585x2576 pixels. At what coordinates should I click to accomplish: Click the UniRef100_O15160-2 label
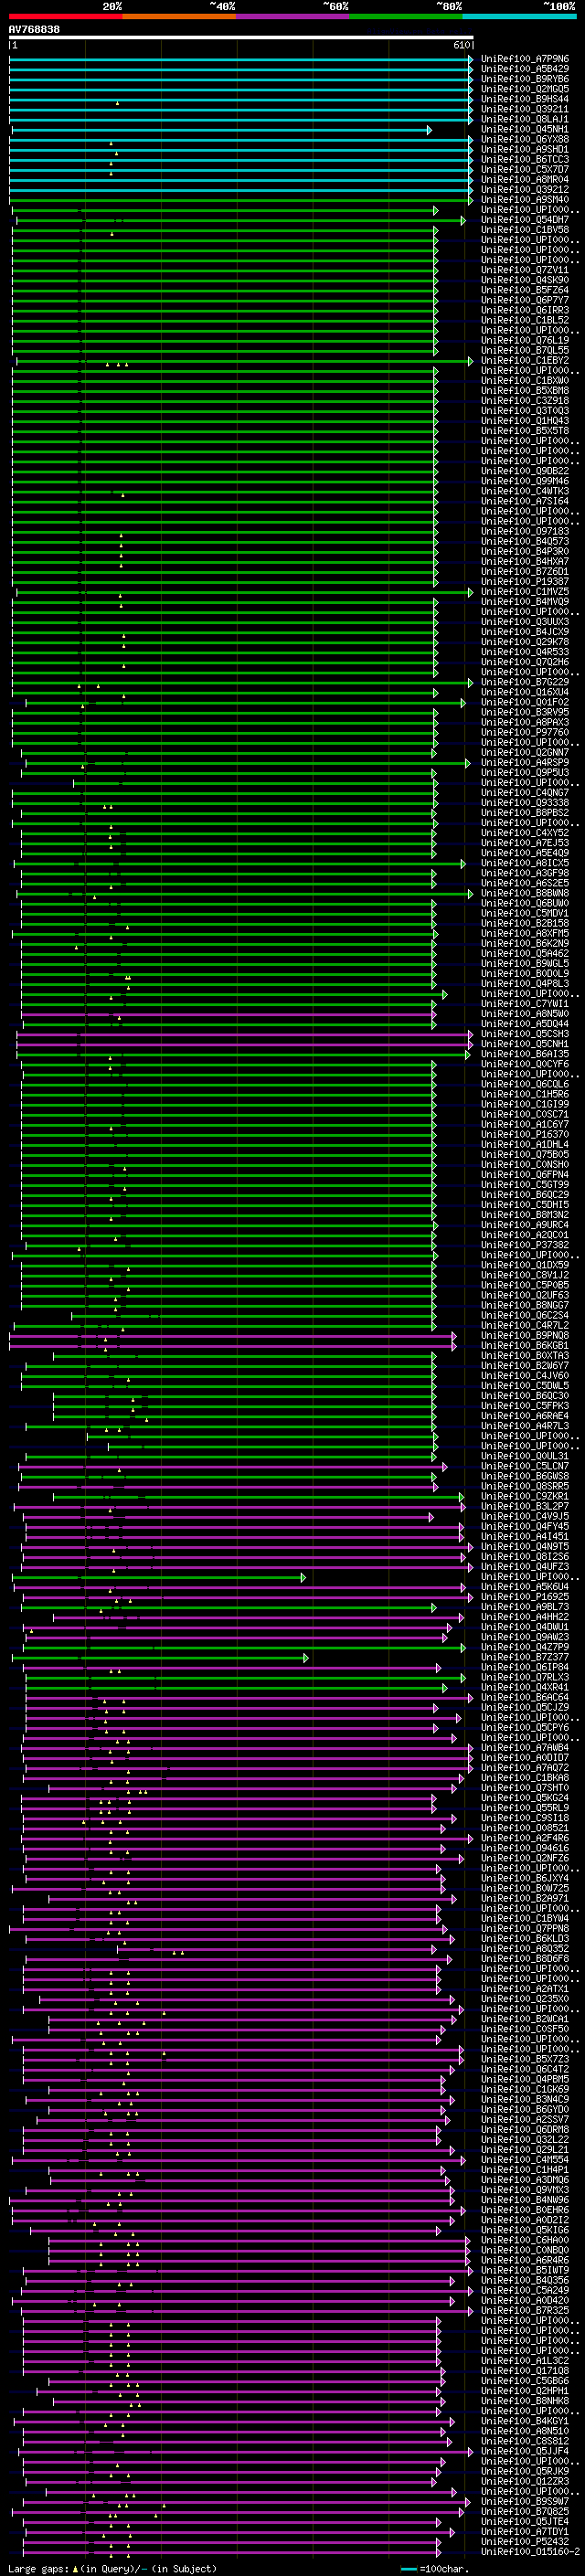click(529, 2551)
